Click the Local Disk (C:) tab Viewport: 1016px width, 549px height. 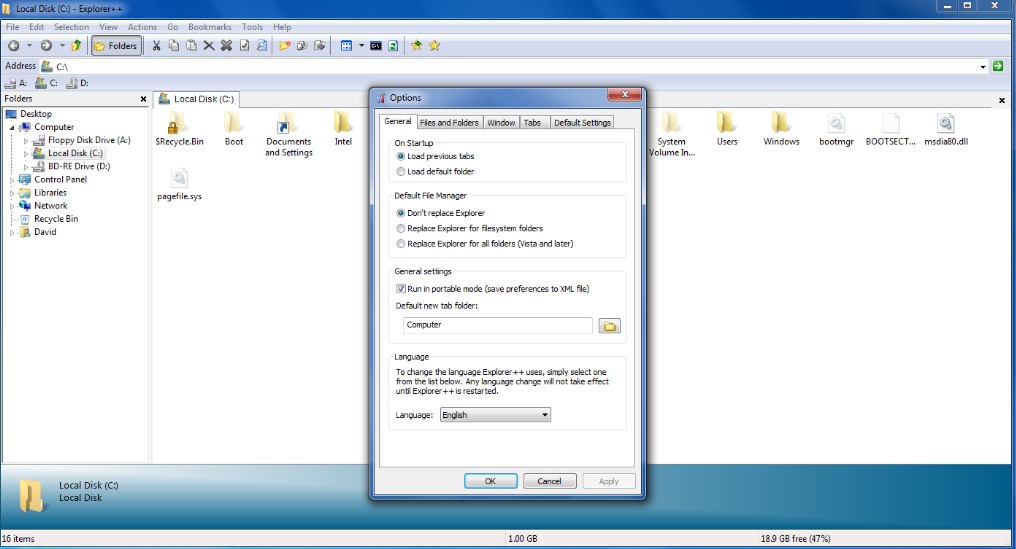pos(197,99)
